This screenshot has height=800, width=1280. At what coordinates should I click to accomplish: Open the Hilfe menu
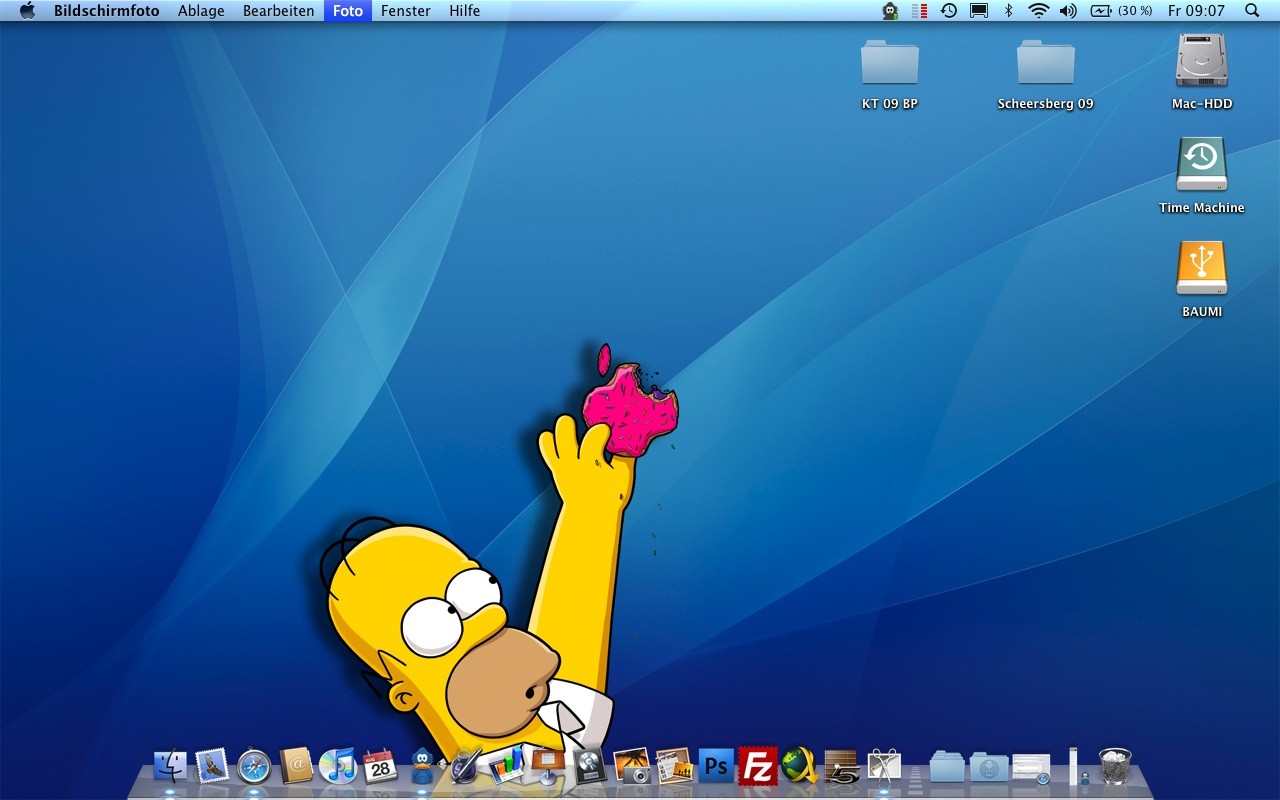click(x=465, y=11)
